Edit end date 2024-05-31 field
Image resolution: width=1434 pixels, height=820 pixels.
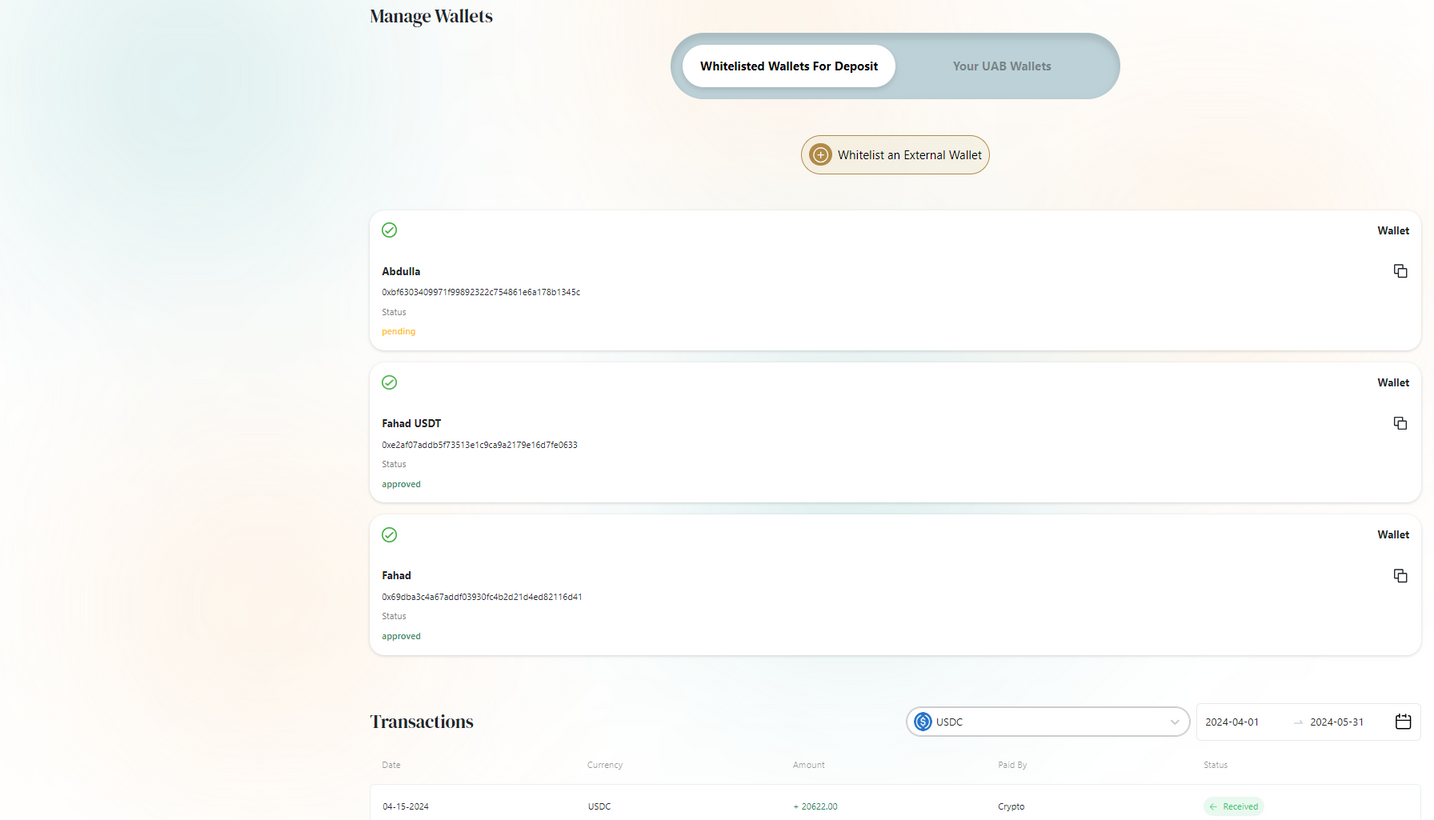(1336, 722)
